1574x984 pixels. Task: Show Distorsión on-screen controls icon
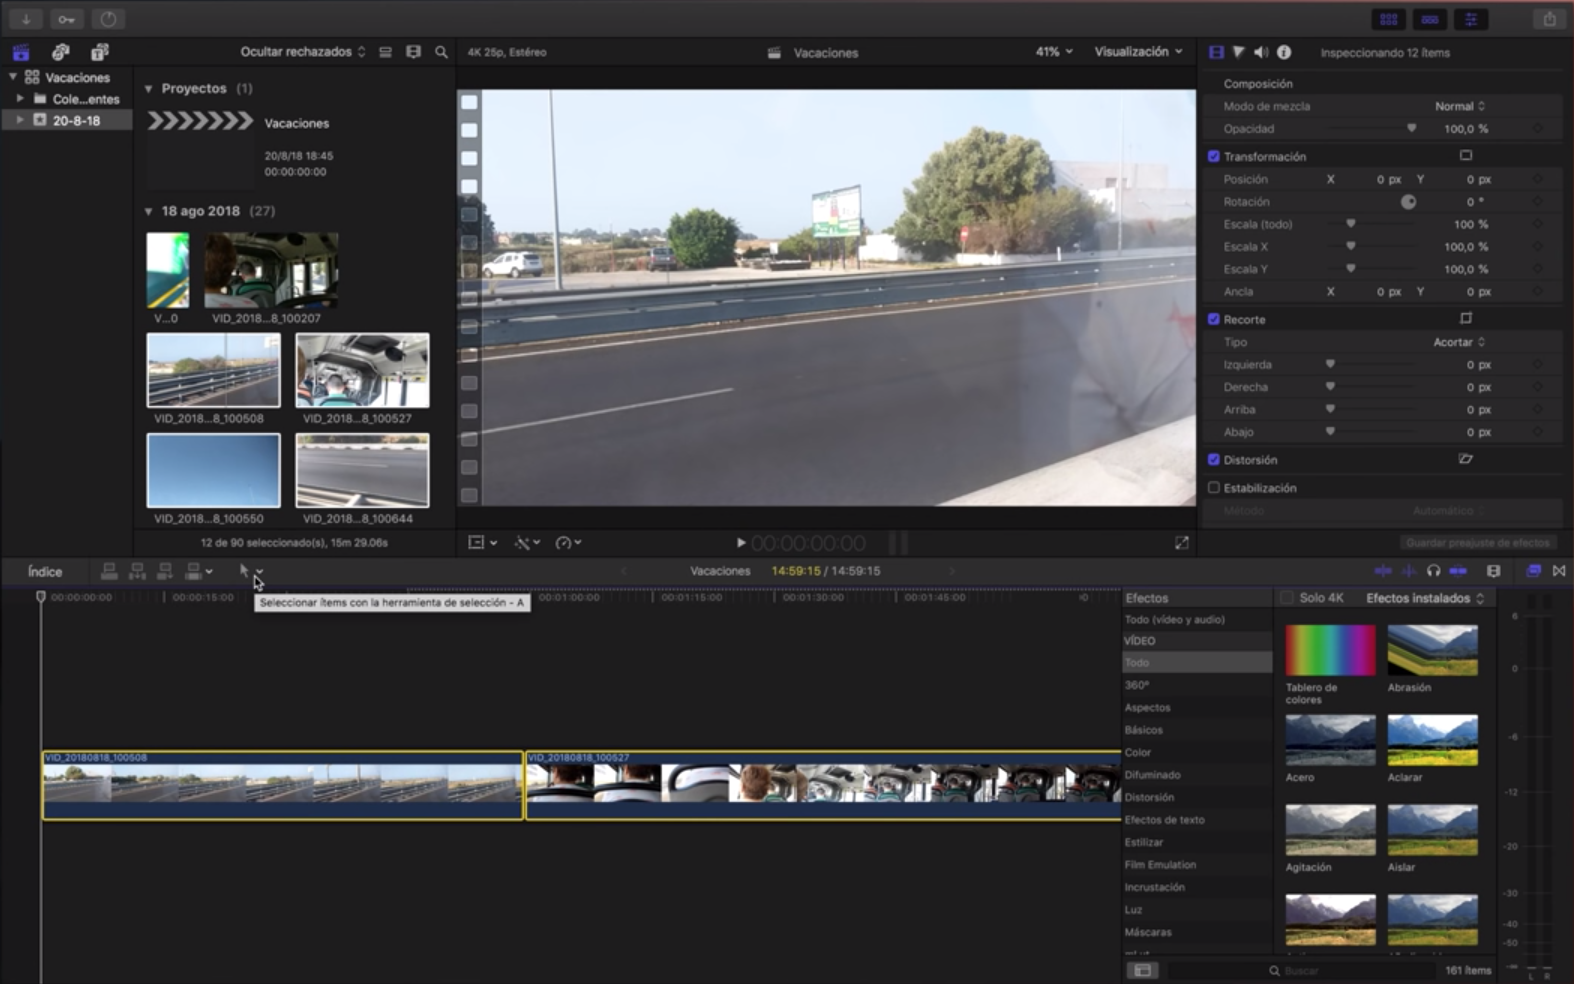coord(1466,459)
